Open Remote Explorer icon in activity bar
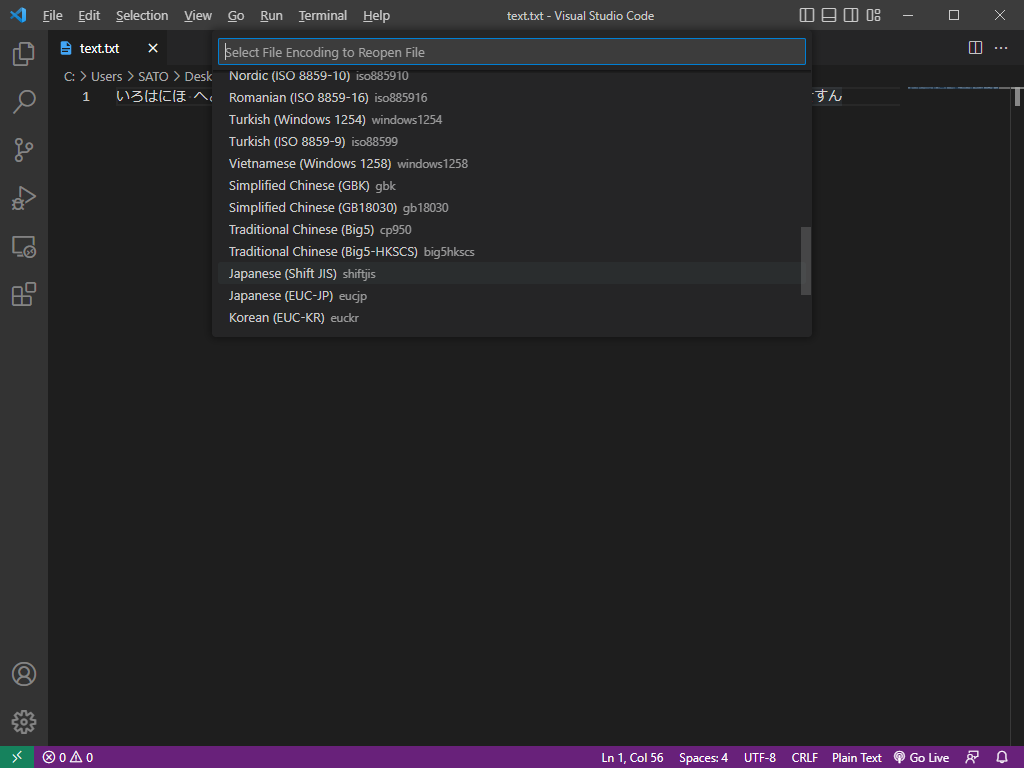This screenshot has width=1024, height=768. 24,246
